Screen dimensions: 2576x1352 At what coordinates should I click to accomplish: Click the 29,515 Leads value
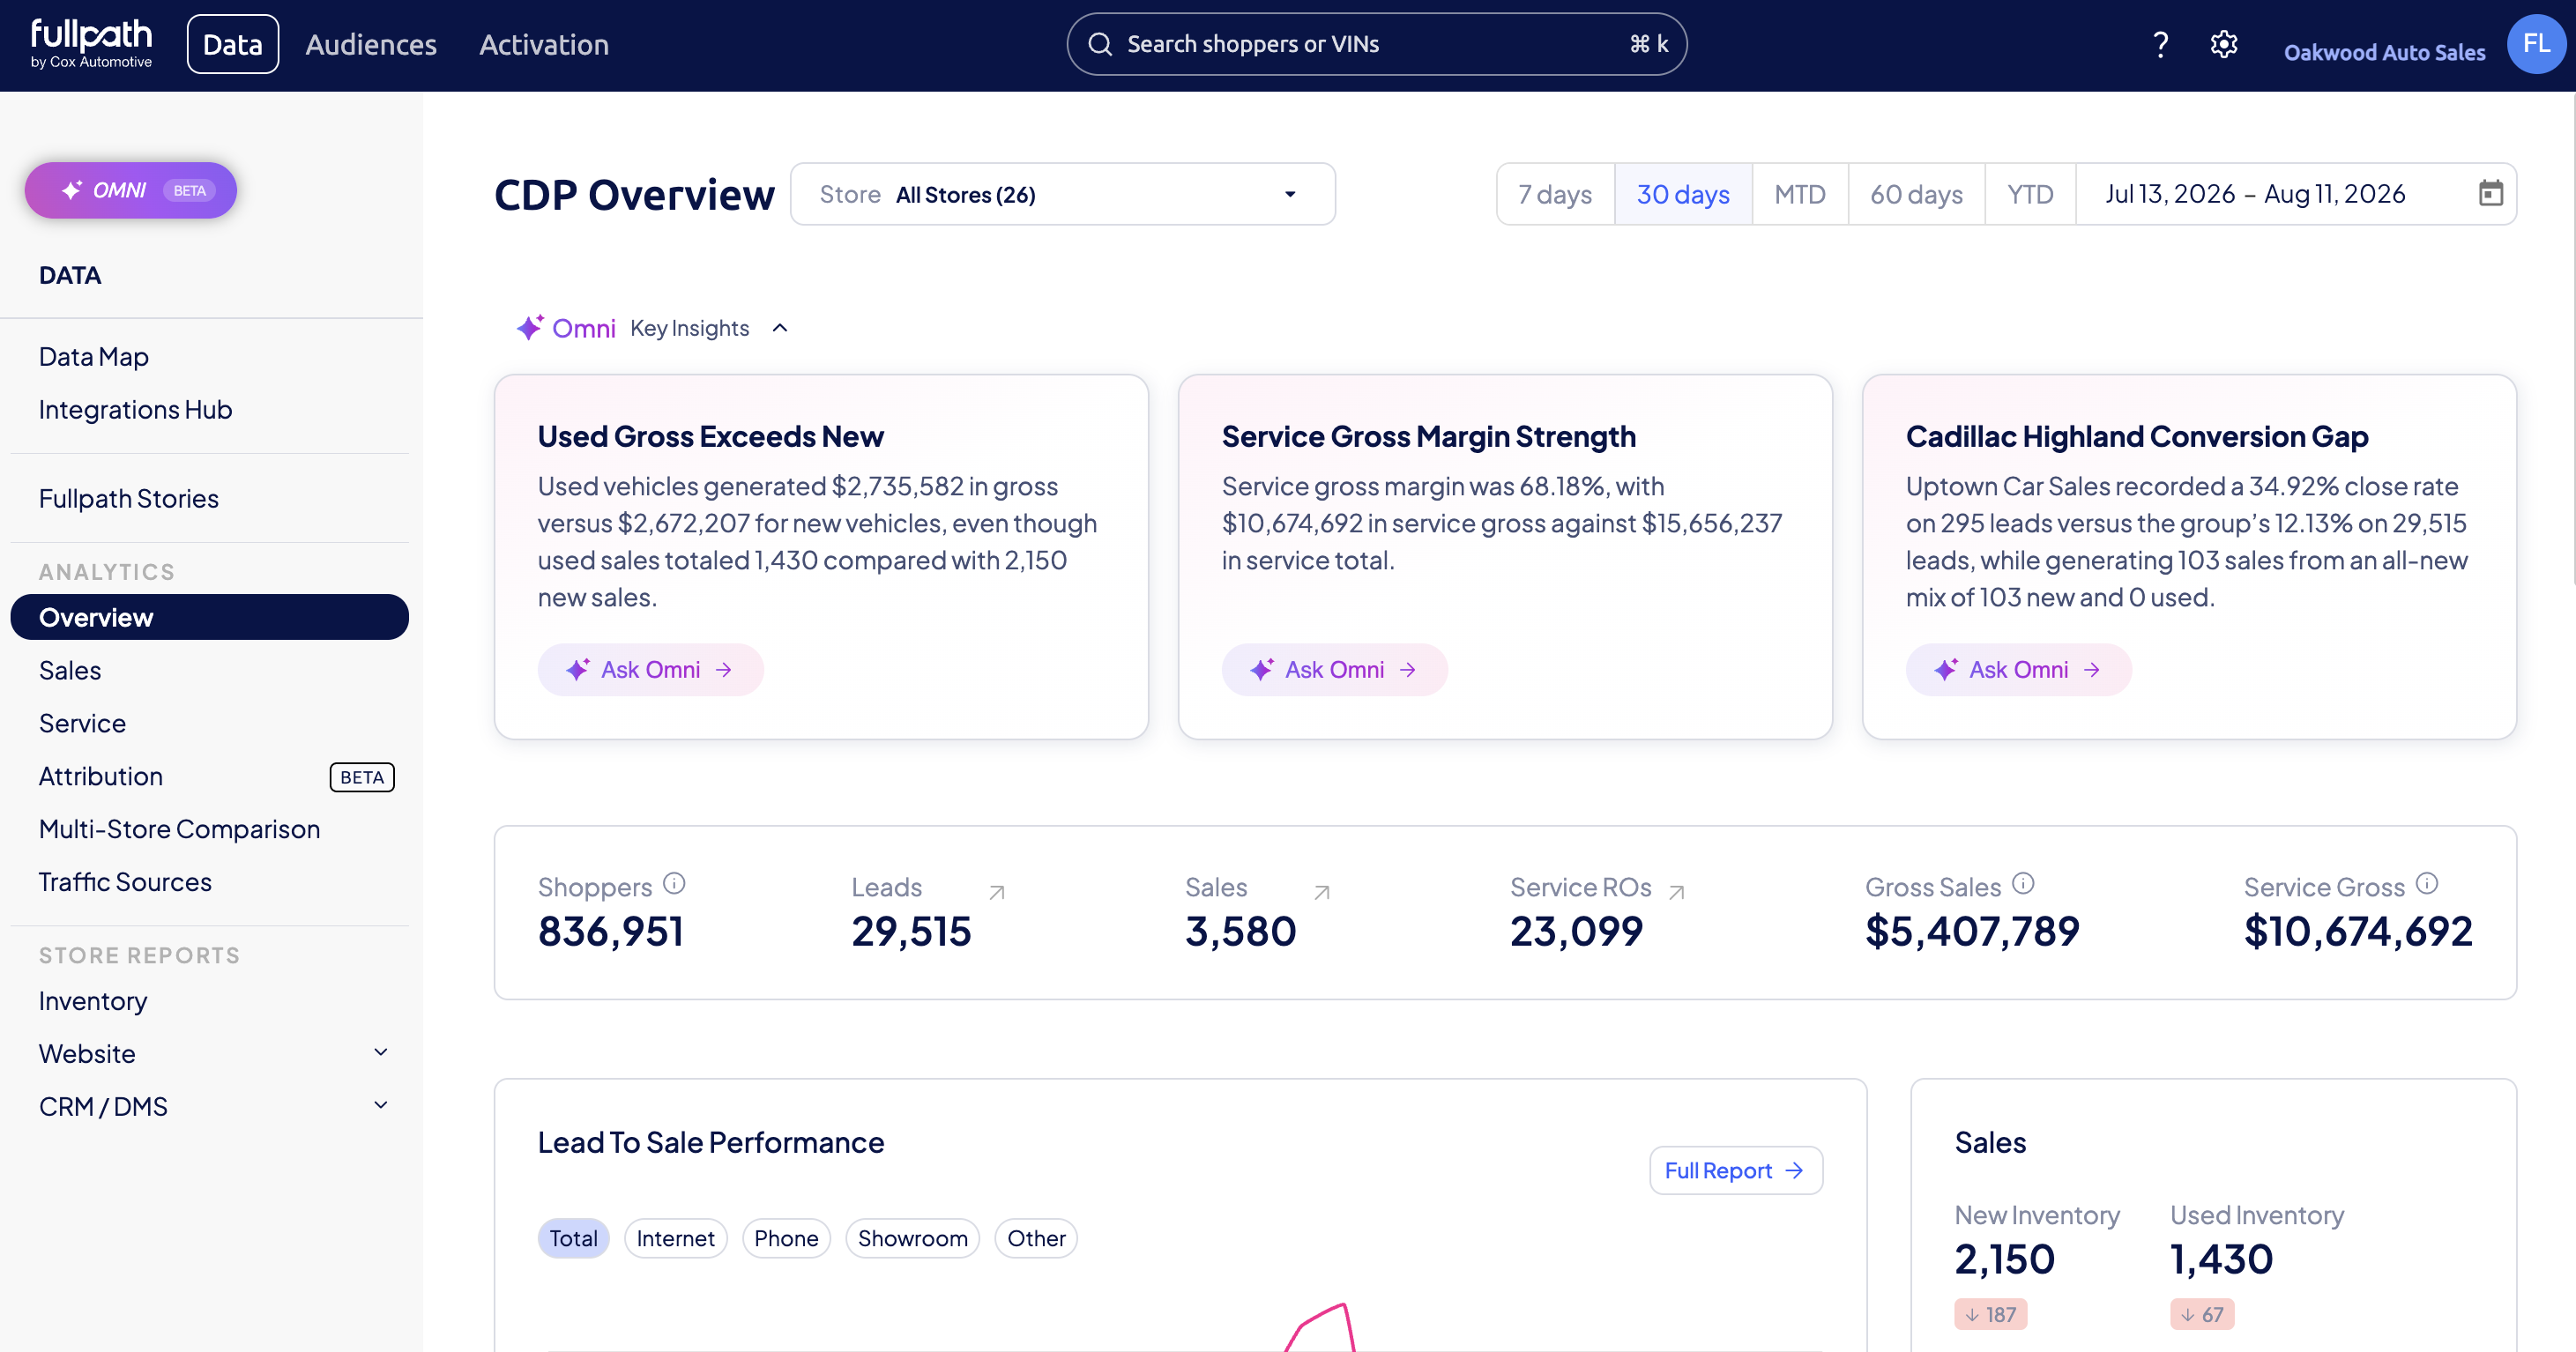[911, 931]
